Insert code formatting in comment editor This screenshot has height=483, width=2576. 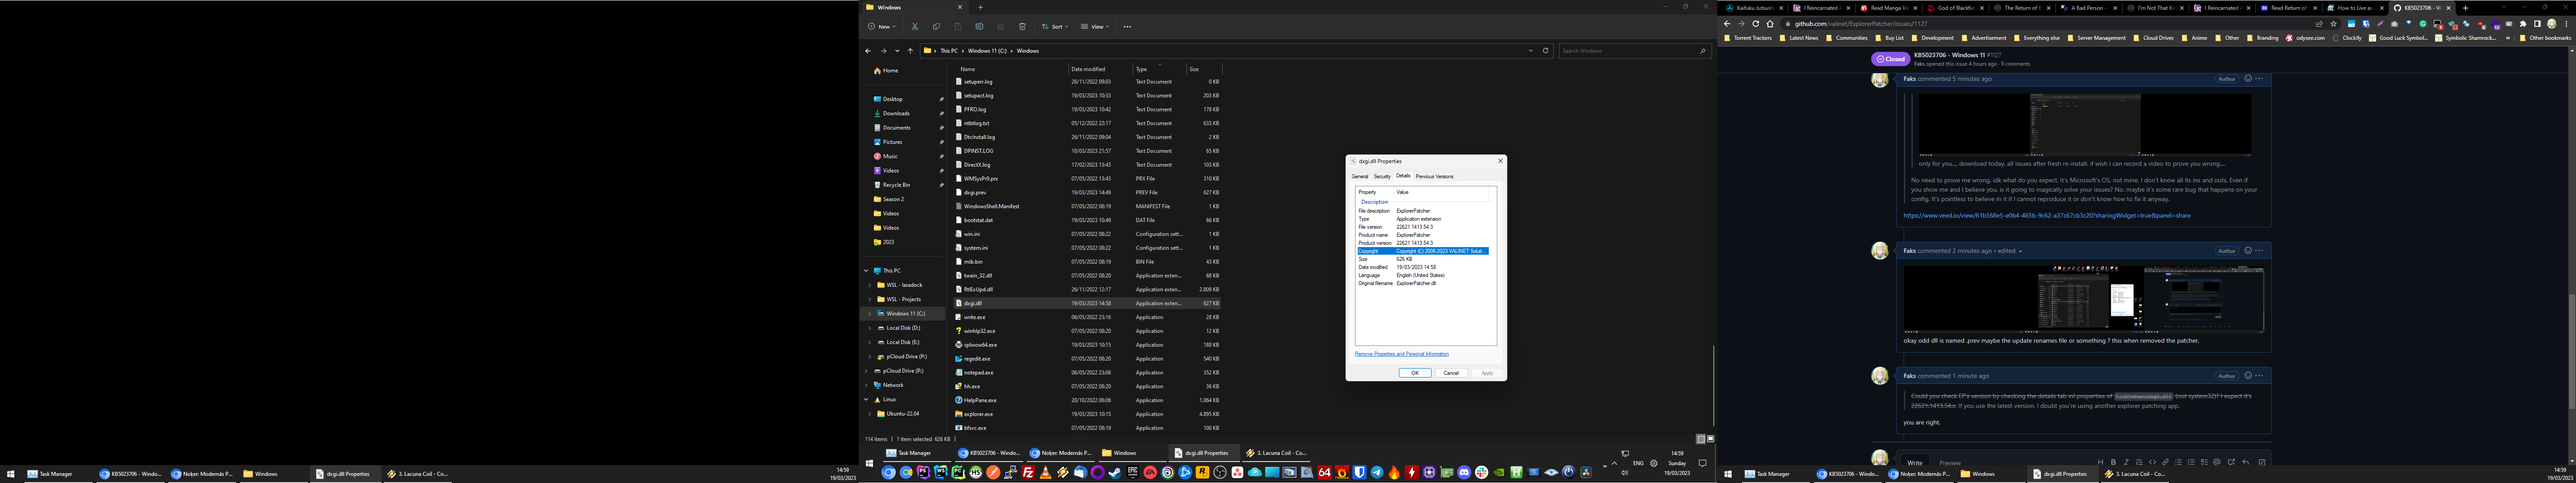tap(2152, 462)
